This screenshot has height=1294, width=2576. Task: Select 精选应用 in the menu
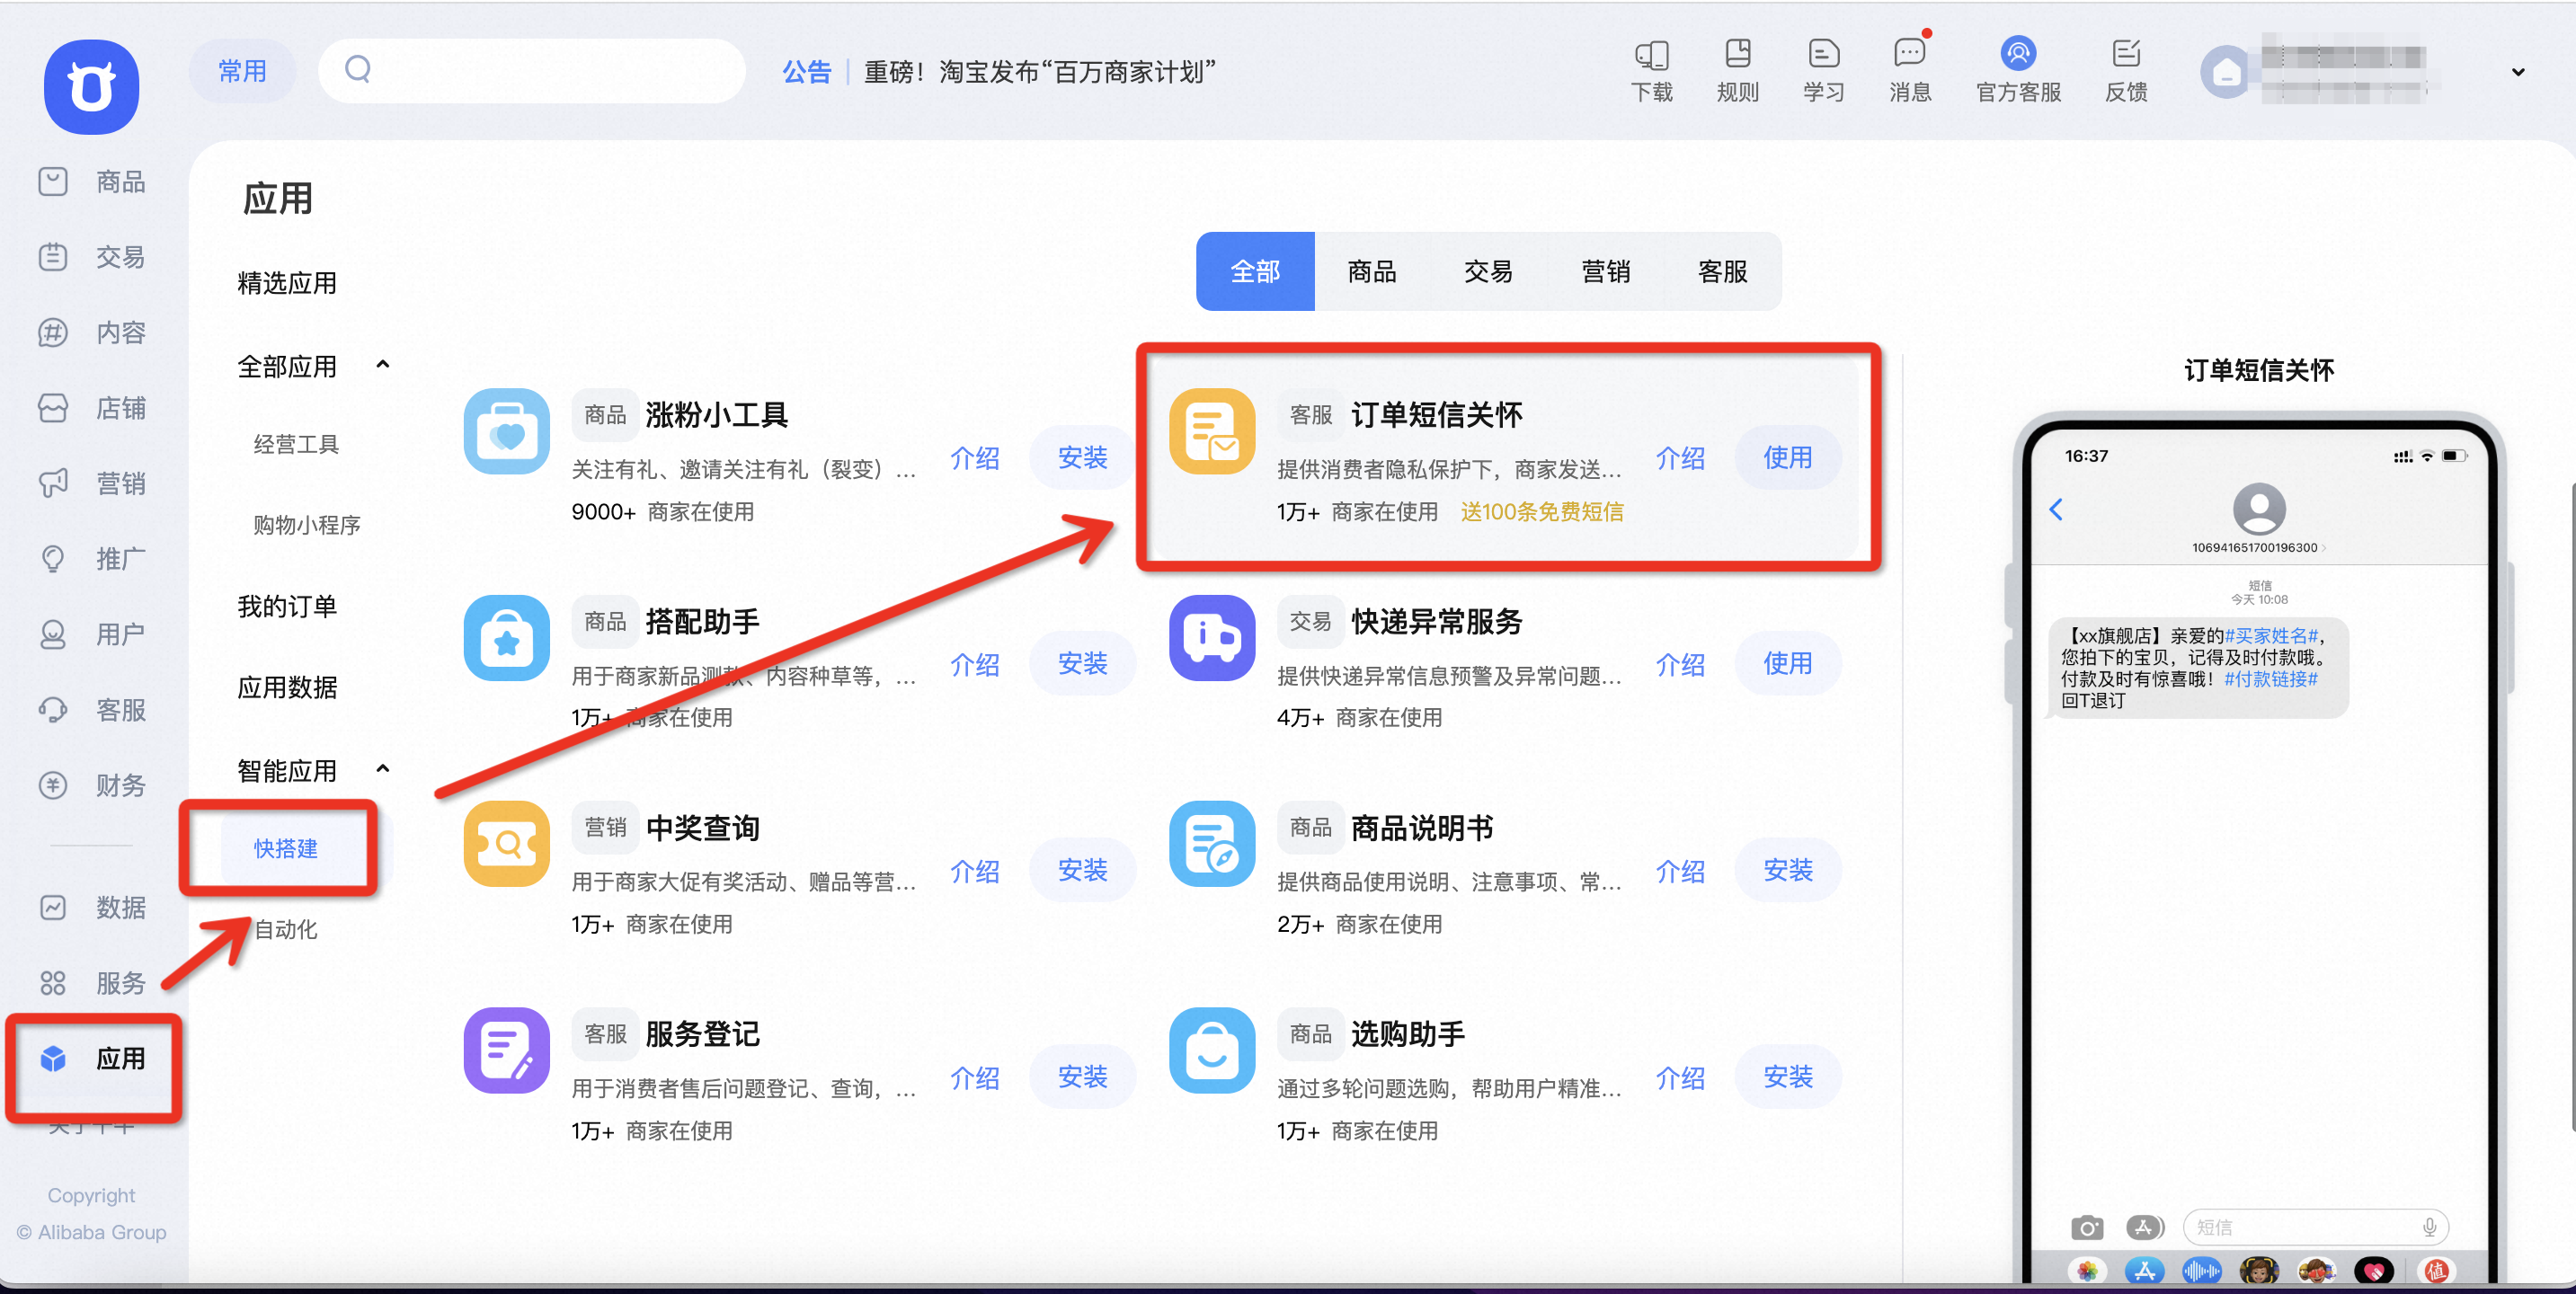287,283
